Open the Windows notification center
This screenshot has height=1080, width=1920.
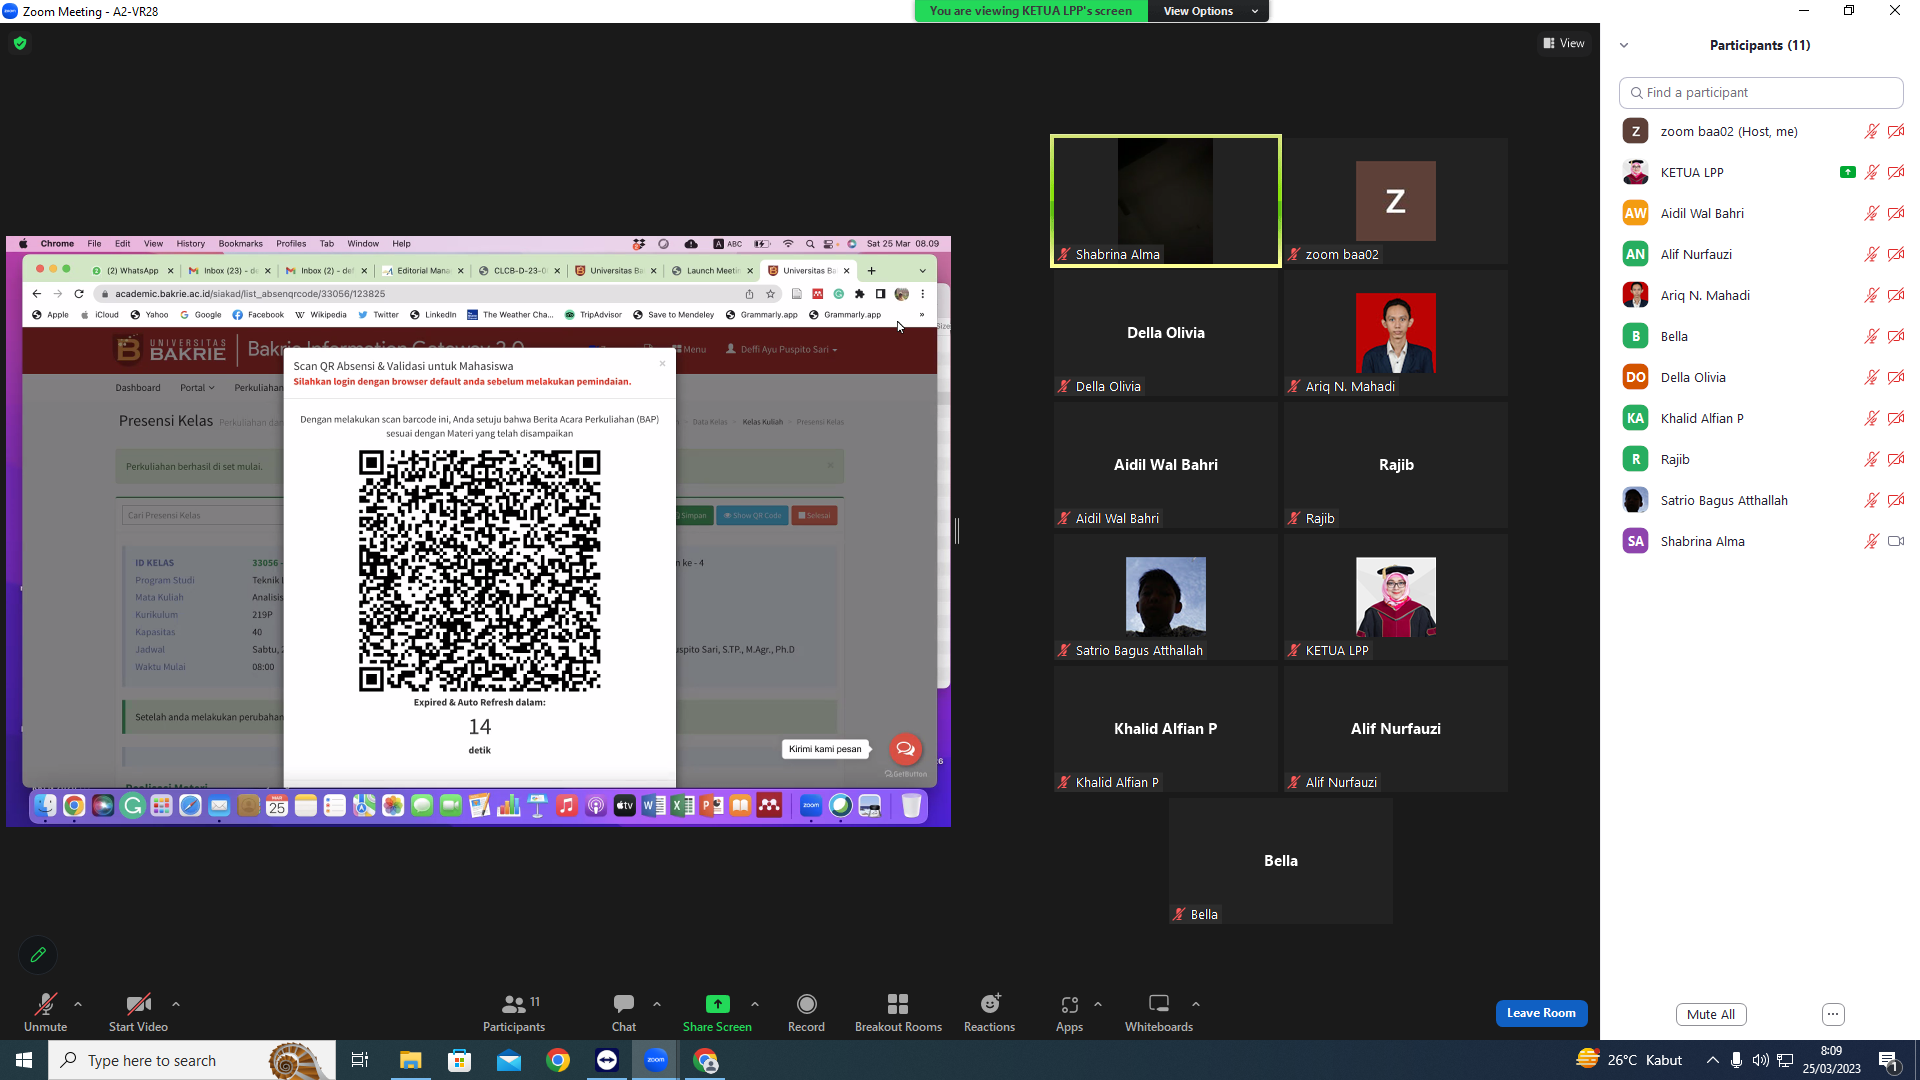pyautogui.click(x=1889, y=1061)
